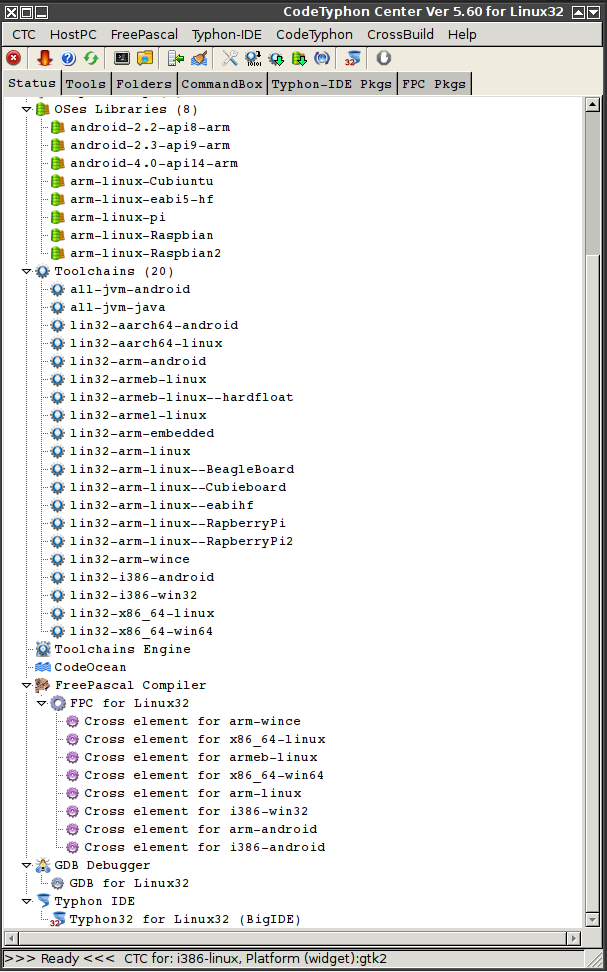607x972 pixels.
Task: Switch to the Typhon-IDE Pkgs tab
Action: pyautogui.click(x=332, y=84)
